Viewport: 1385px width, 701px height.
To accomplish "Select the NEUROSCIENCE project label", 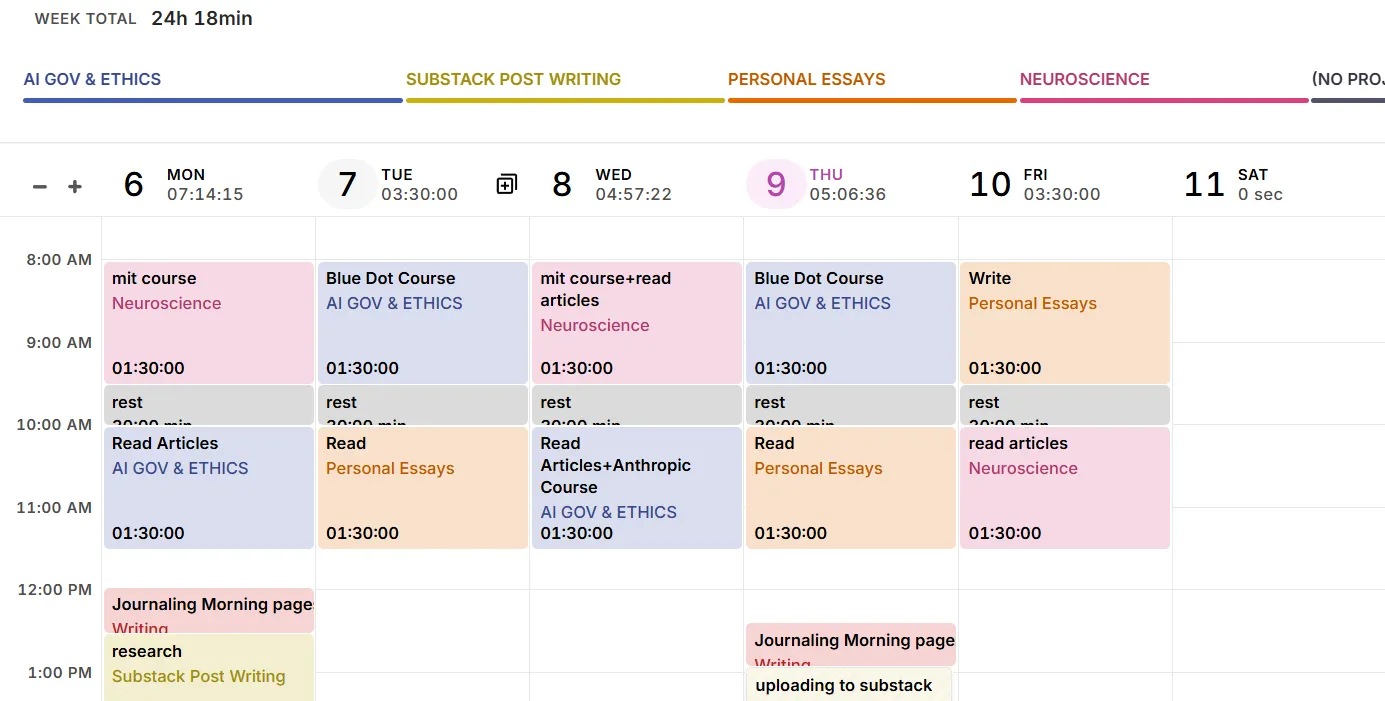I will click(x=1085, y=79).
